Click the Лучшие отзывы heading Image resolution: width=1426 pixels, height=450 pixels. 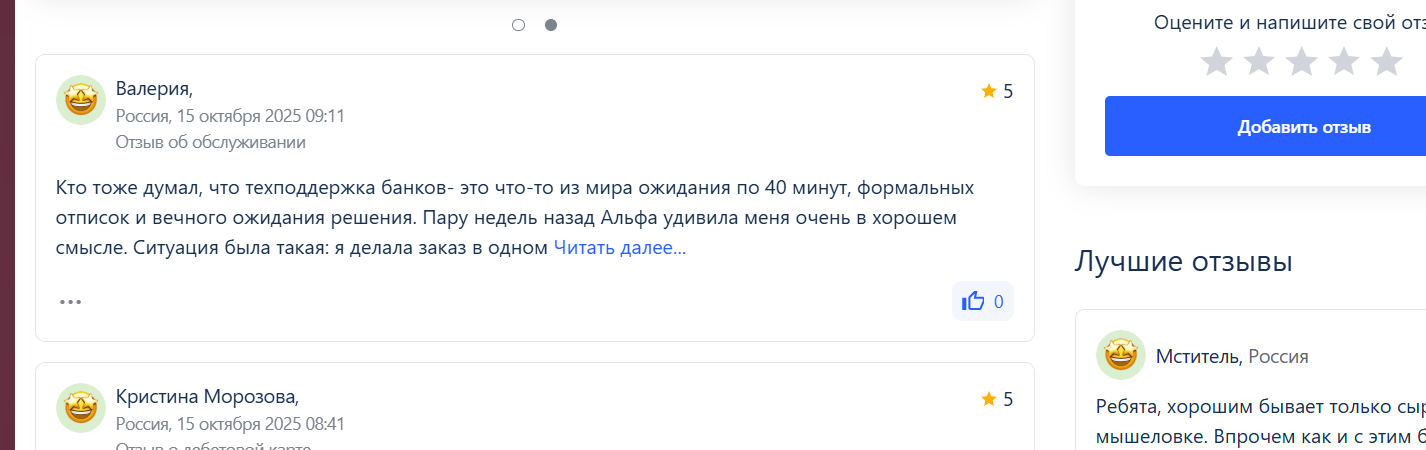(1183, 262)
